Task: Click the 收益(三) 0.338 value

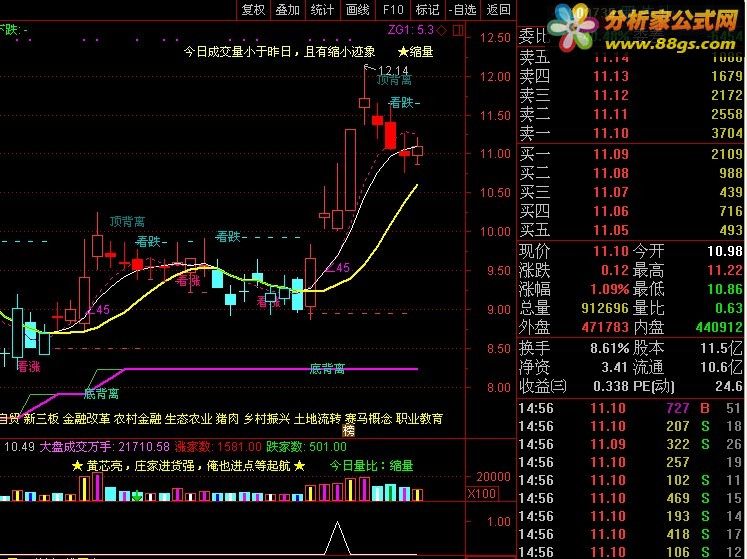Action: coord(611,386)
